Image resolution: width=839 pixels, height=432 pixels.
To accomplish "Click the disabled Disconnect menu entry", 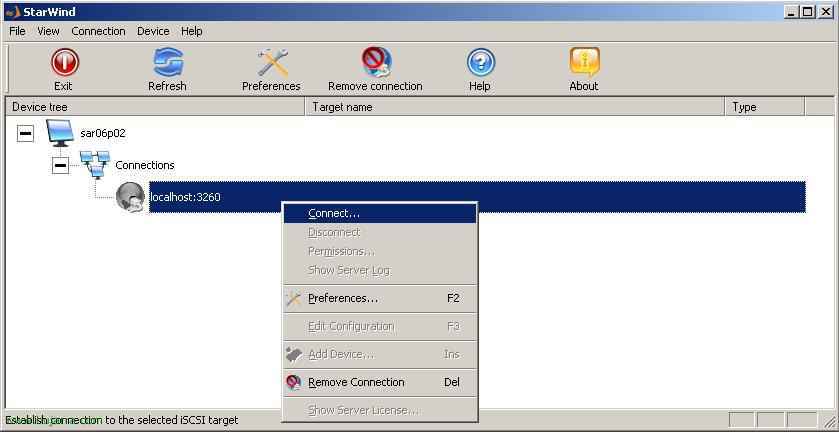I will 379,232.
